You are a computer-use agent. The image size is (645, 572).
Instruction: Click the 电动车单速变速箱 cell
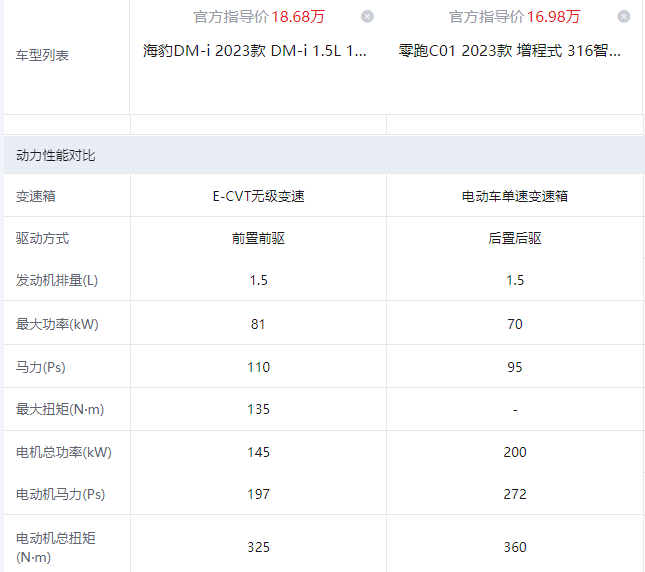515,196
